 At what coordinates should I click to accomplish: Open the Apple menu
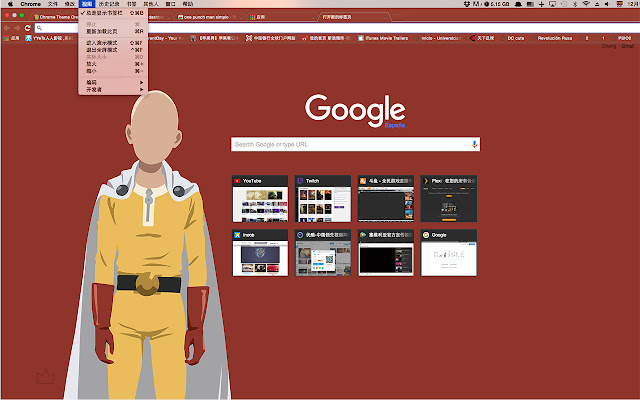click(x=11, y=4)
